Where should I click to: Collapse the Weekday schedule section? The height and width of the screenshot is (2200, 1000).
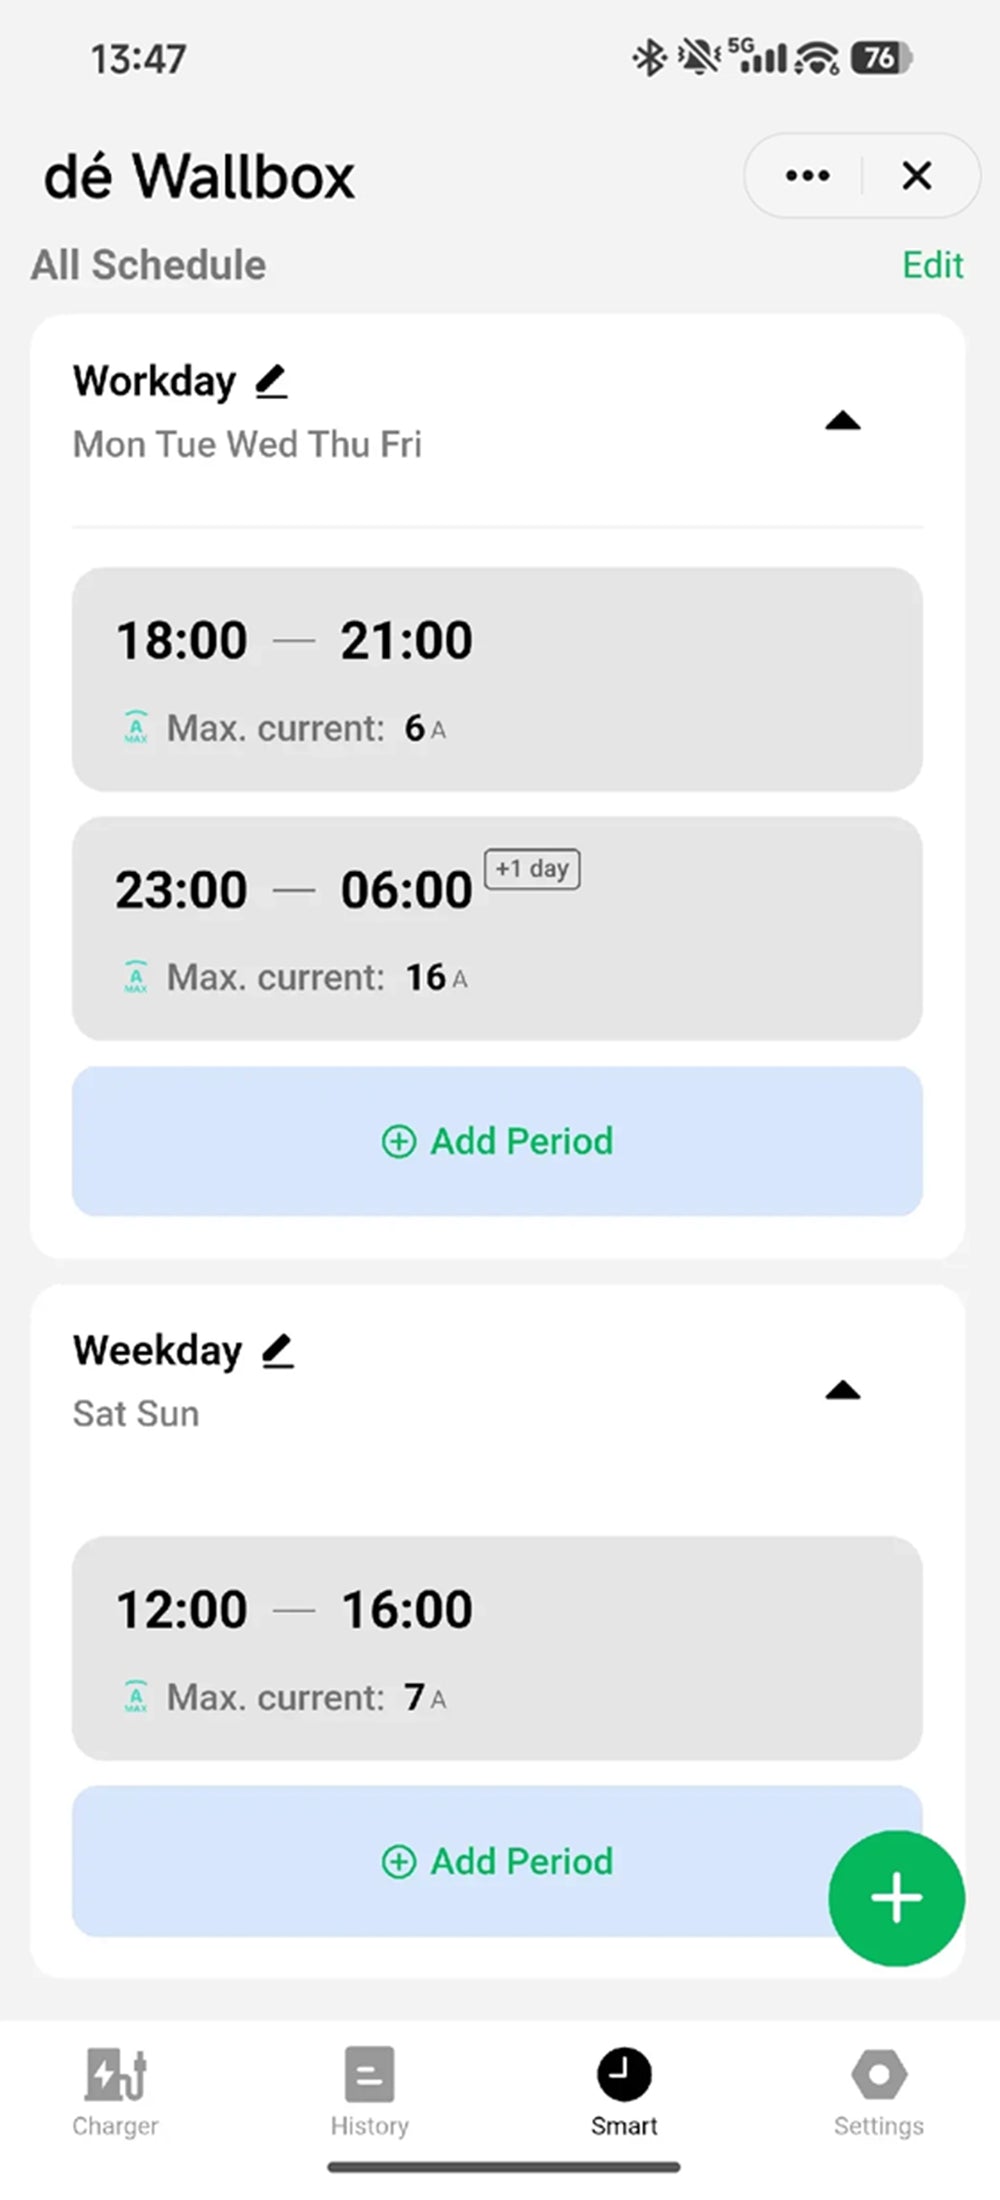tap(843, 1390)
